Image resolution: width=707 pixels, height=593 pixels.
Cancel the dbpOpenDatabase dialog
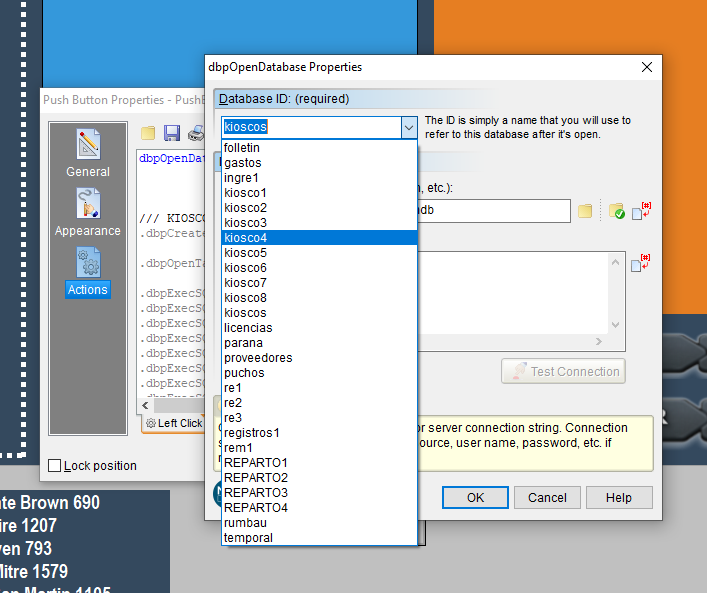(x=547, y=497)
